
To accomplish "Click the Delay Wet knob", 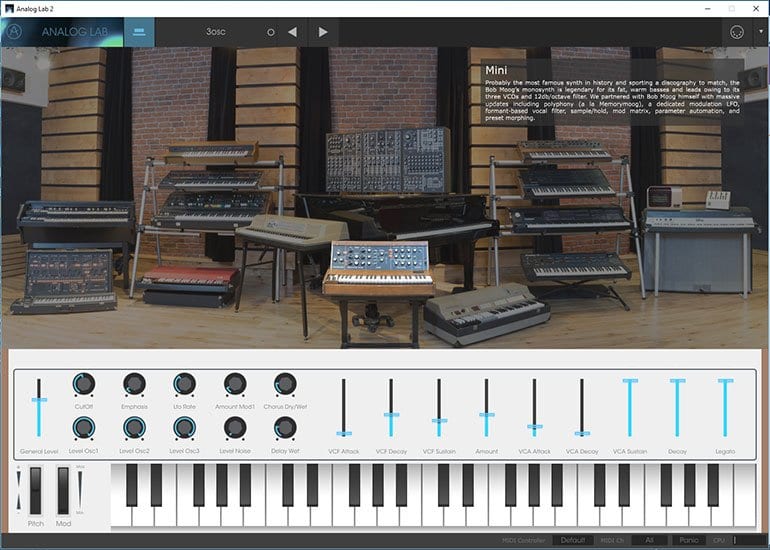I will tap(285, 428).
